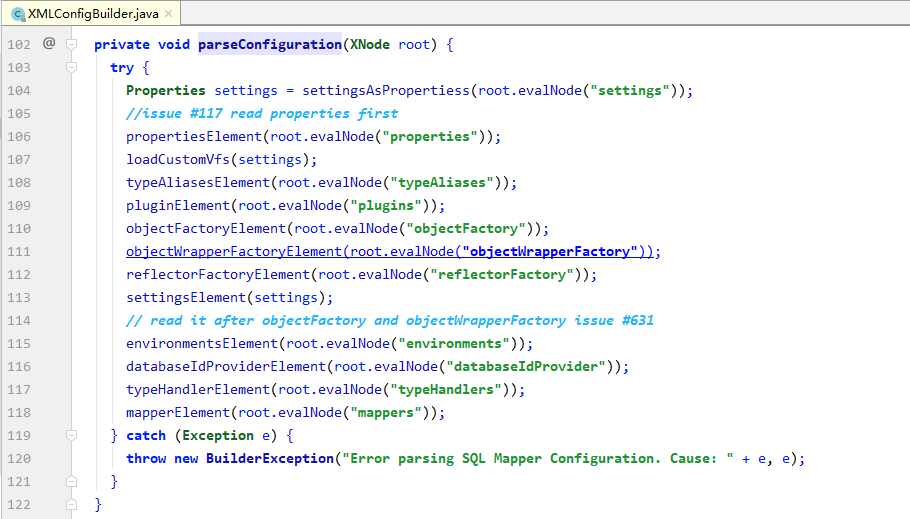Click the "reflectorFactory" string literal

pos(502,275)
